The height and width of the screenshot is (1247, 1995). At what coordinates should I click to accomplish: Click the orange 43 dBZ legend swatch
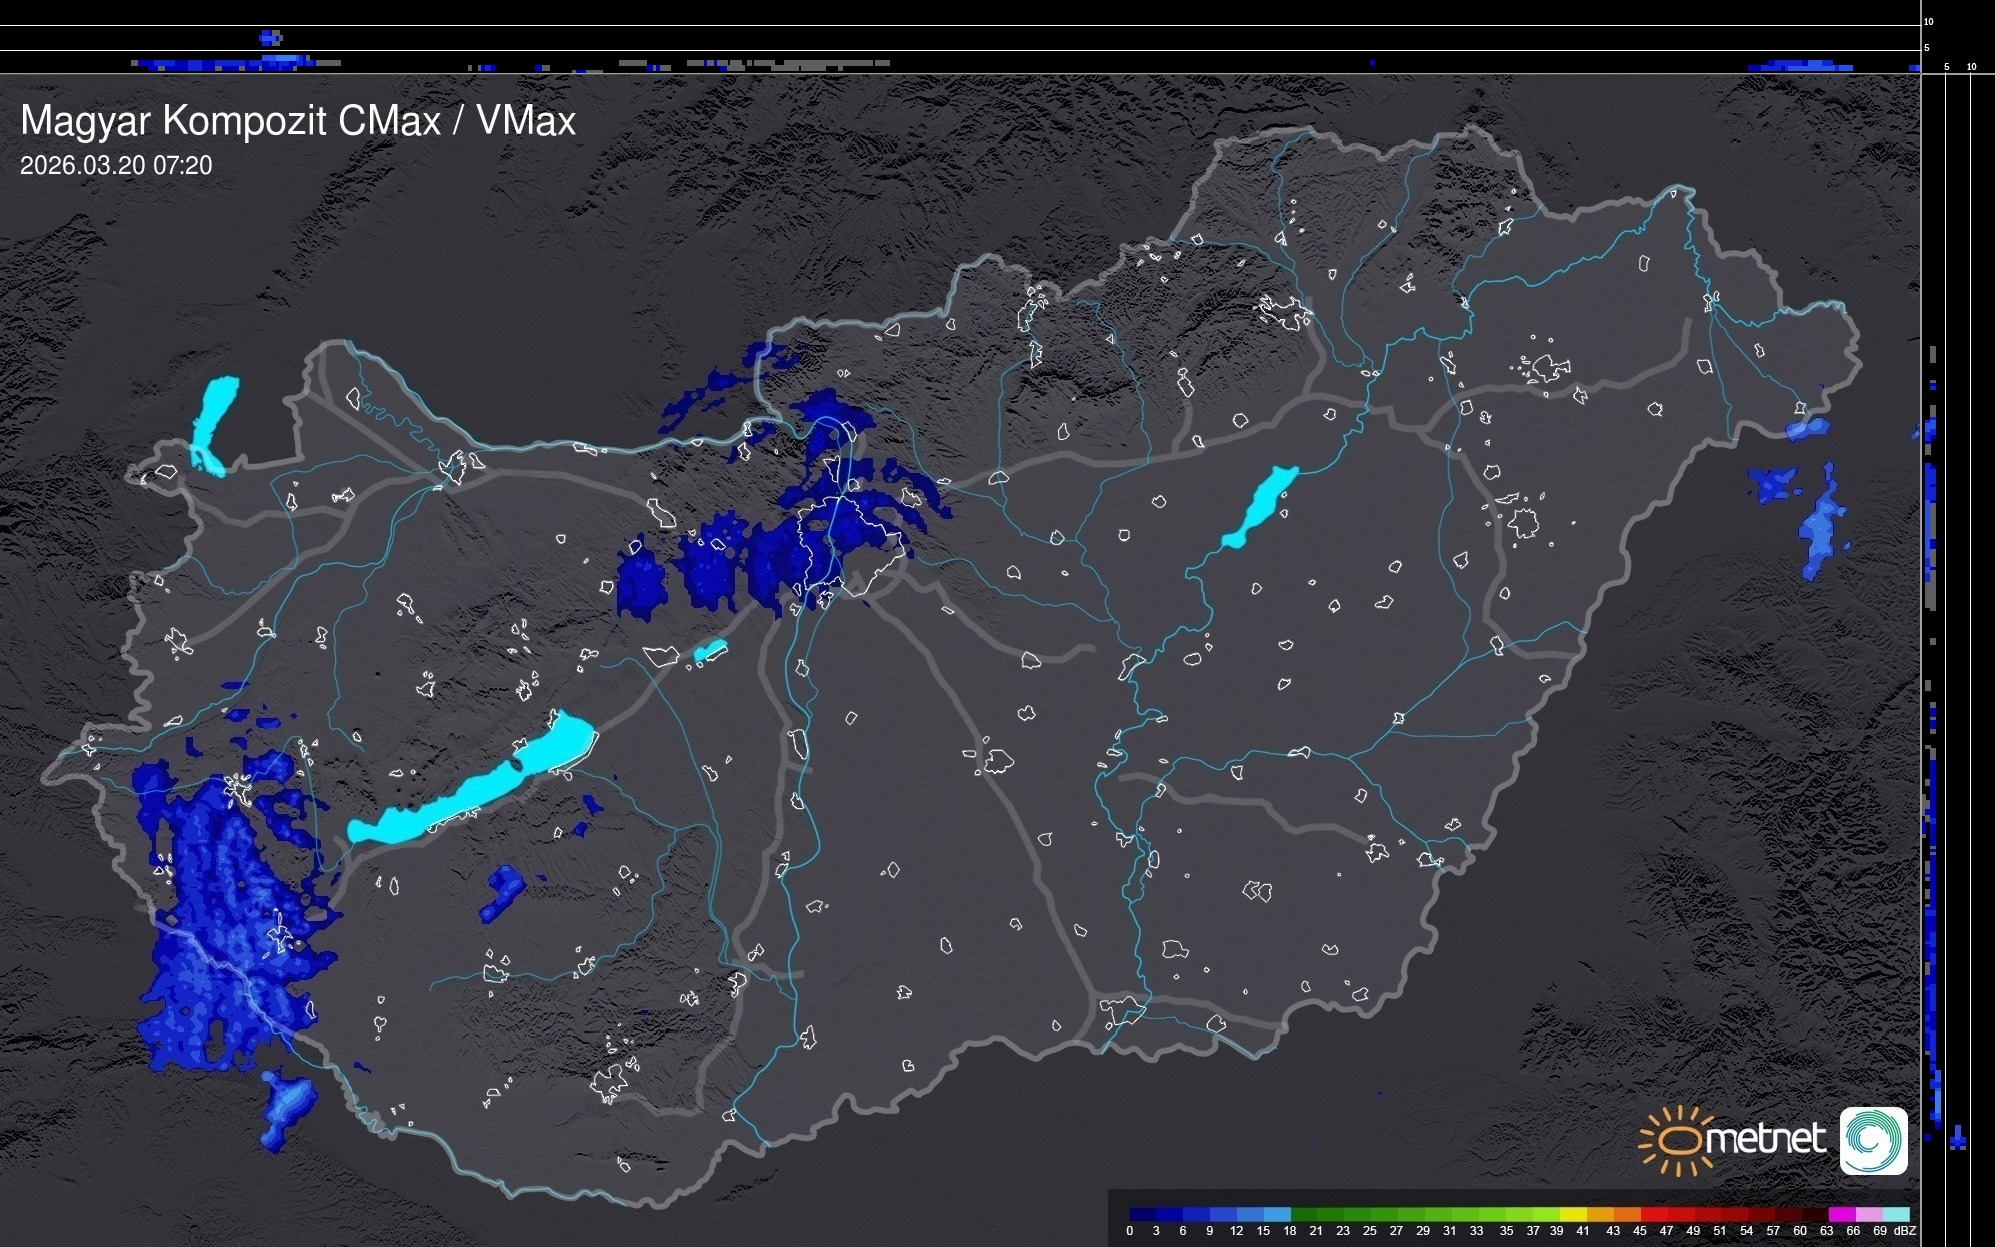[1625, 1214]
